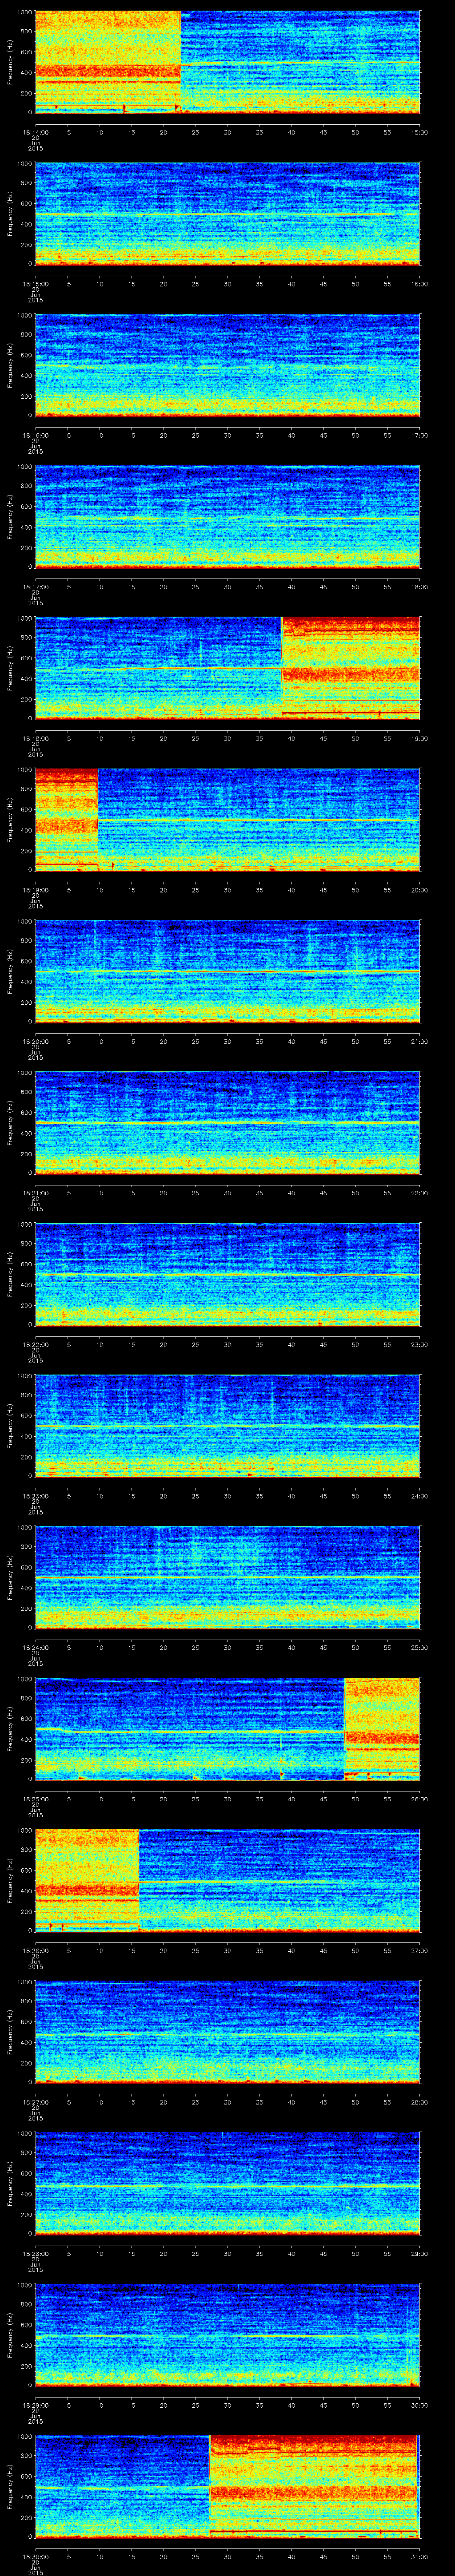Click the red noise block starting the 18:19 panel
455x2576 pixels.
click(66, 818)
